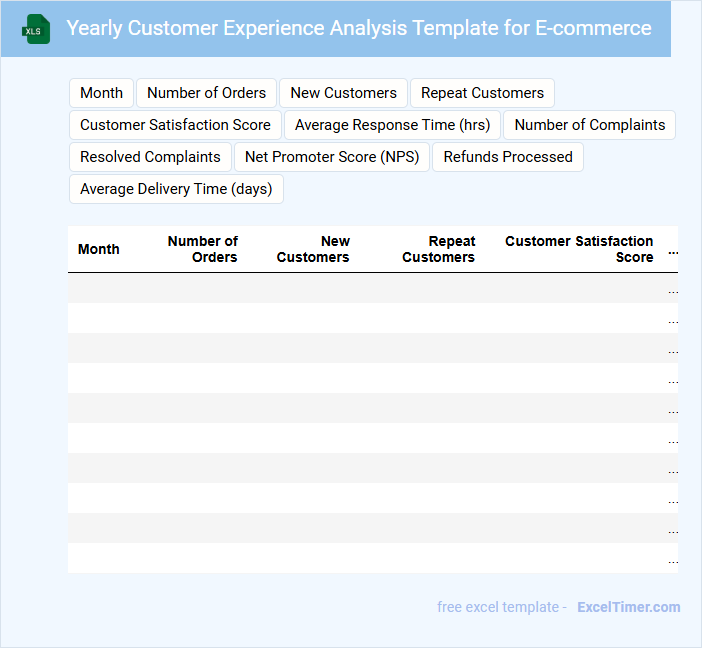
Task: Click the Refunds Processed tag
Action: coord(508,157)
